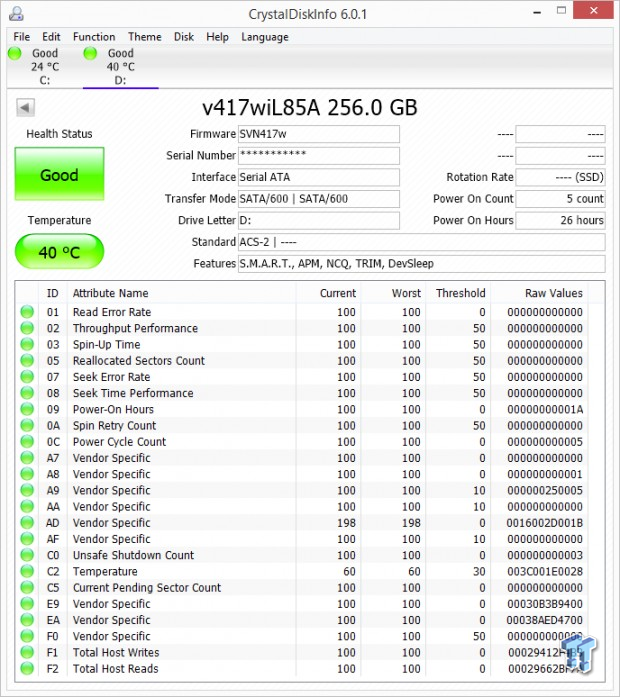Click the D: drive green status icon

(x=90, y=53)
